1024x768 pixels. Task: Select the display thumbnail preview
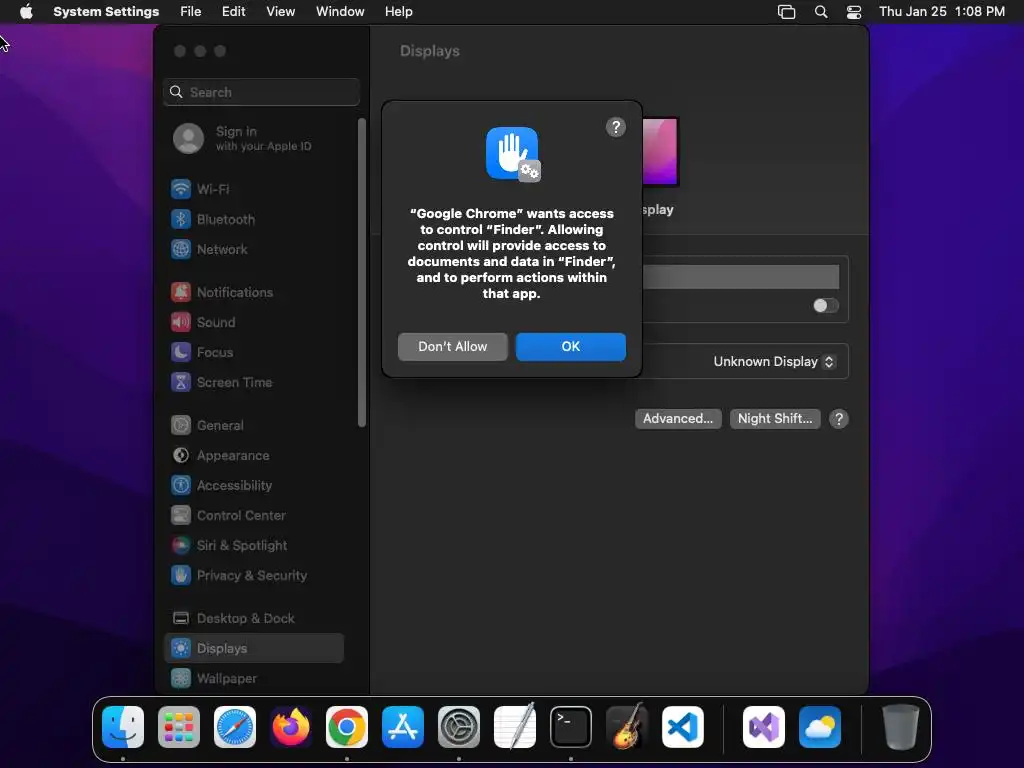pyautogui.click(x=660, y=152)
